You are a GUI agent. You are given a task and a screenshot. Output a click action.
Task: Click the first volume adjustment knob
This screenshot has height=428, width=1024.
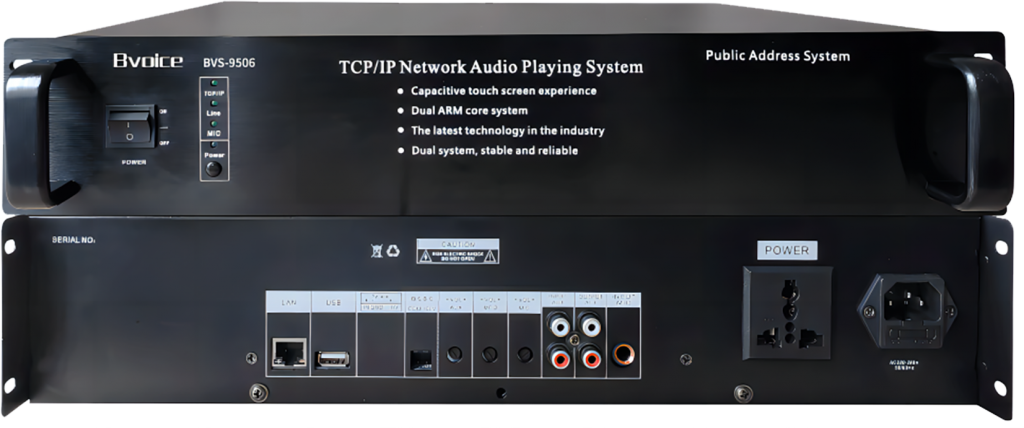click(455, 354)
